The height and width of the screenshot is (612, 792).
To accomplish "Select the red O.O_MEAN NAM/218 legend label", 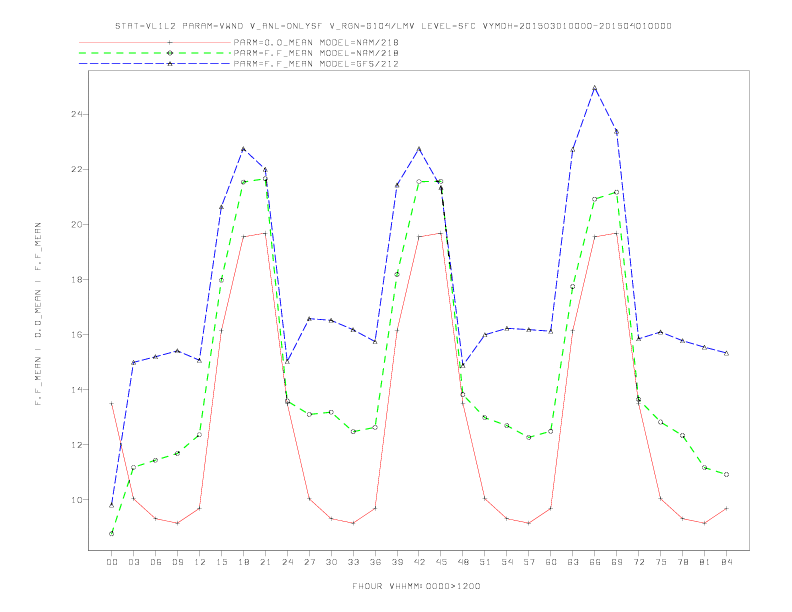I will [x=316, y=42].
